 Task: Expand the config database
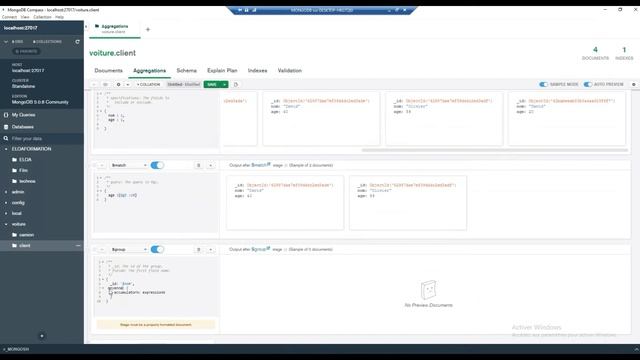point(6,202)
